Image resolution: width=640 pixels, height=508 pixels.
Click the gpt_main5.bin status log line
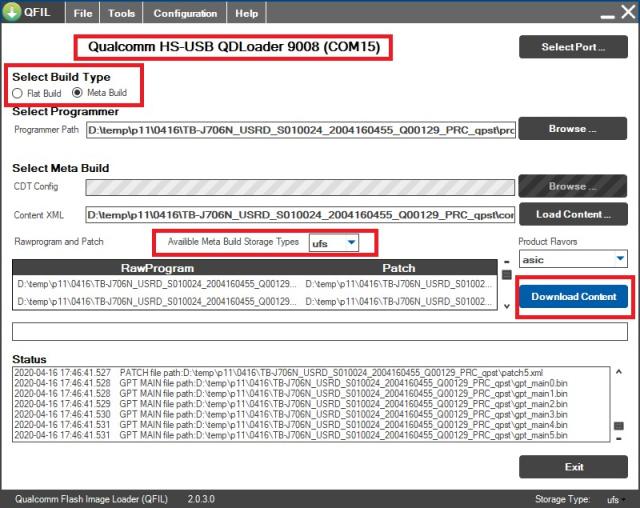[291, 435]
